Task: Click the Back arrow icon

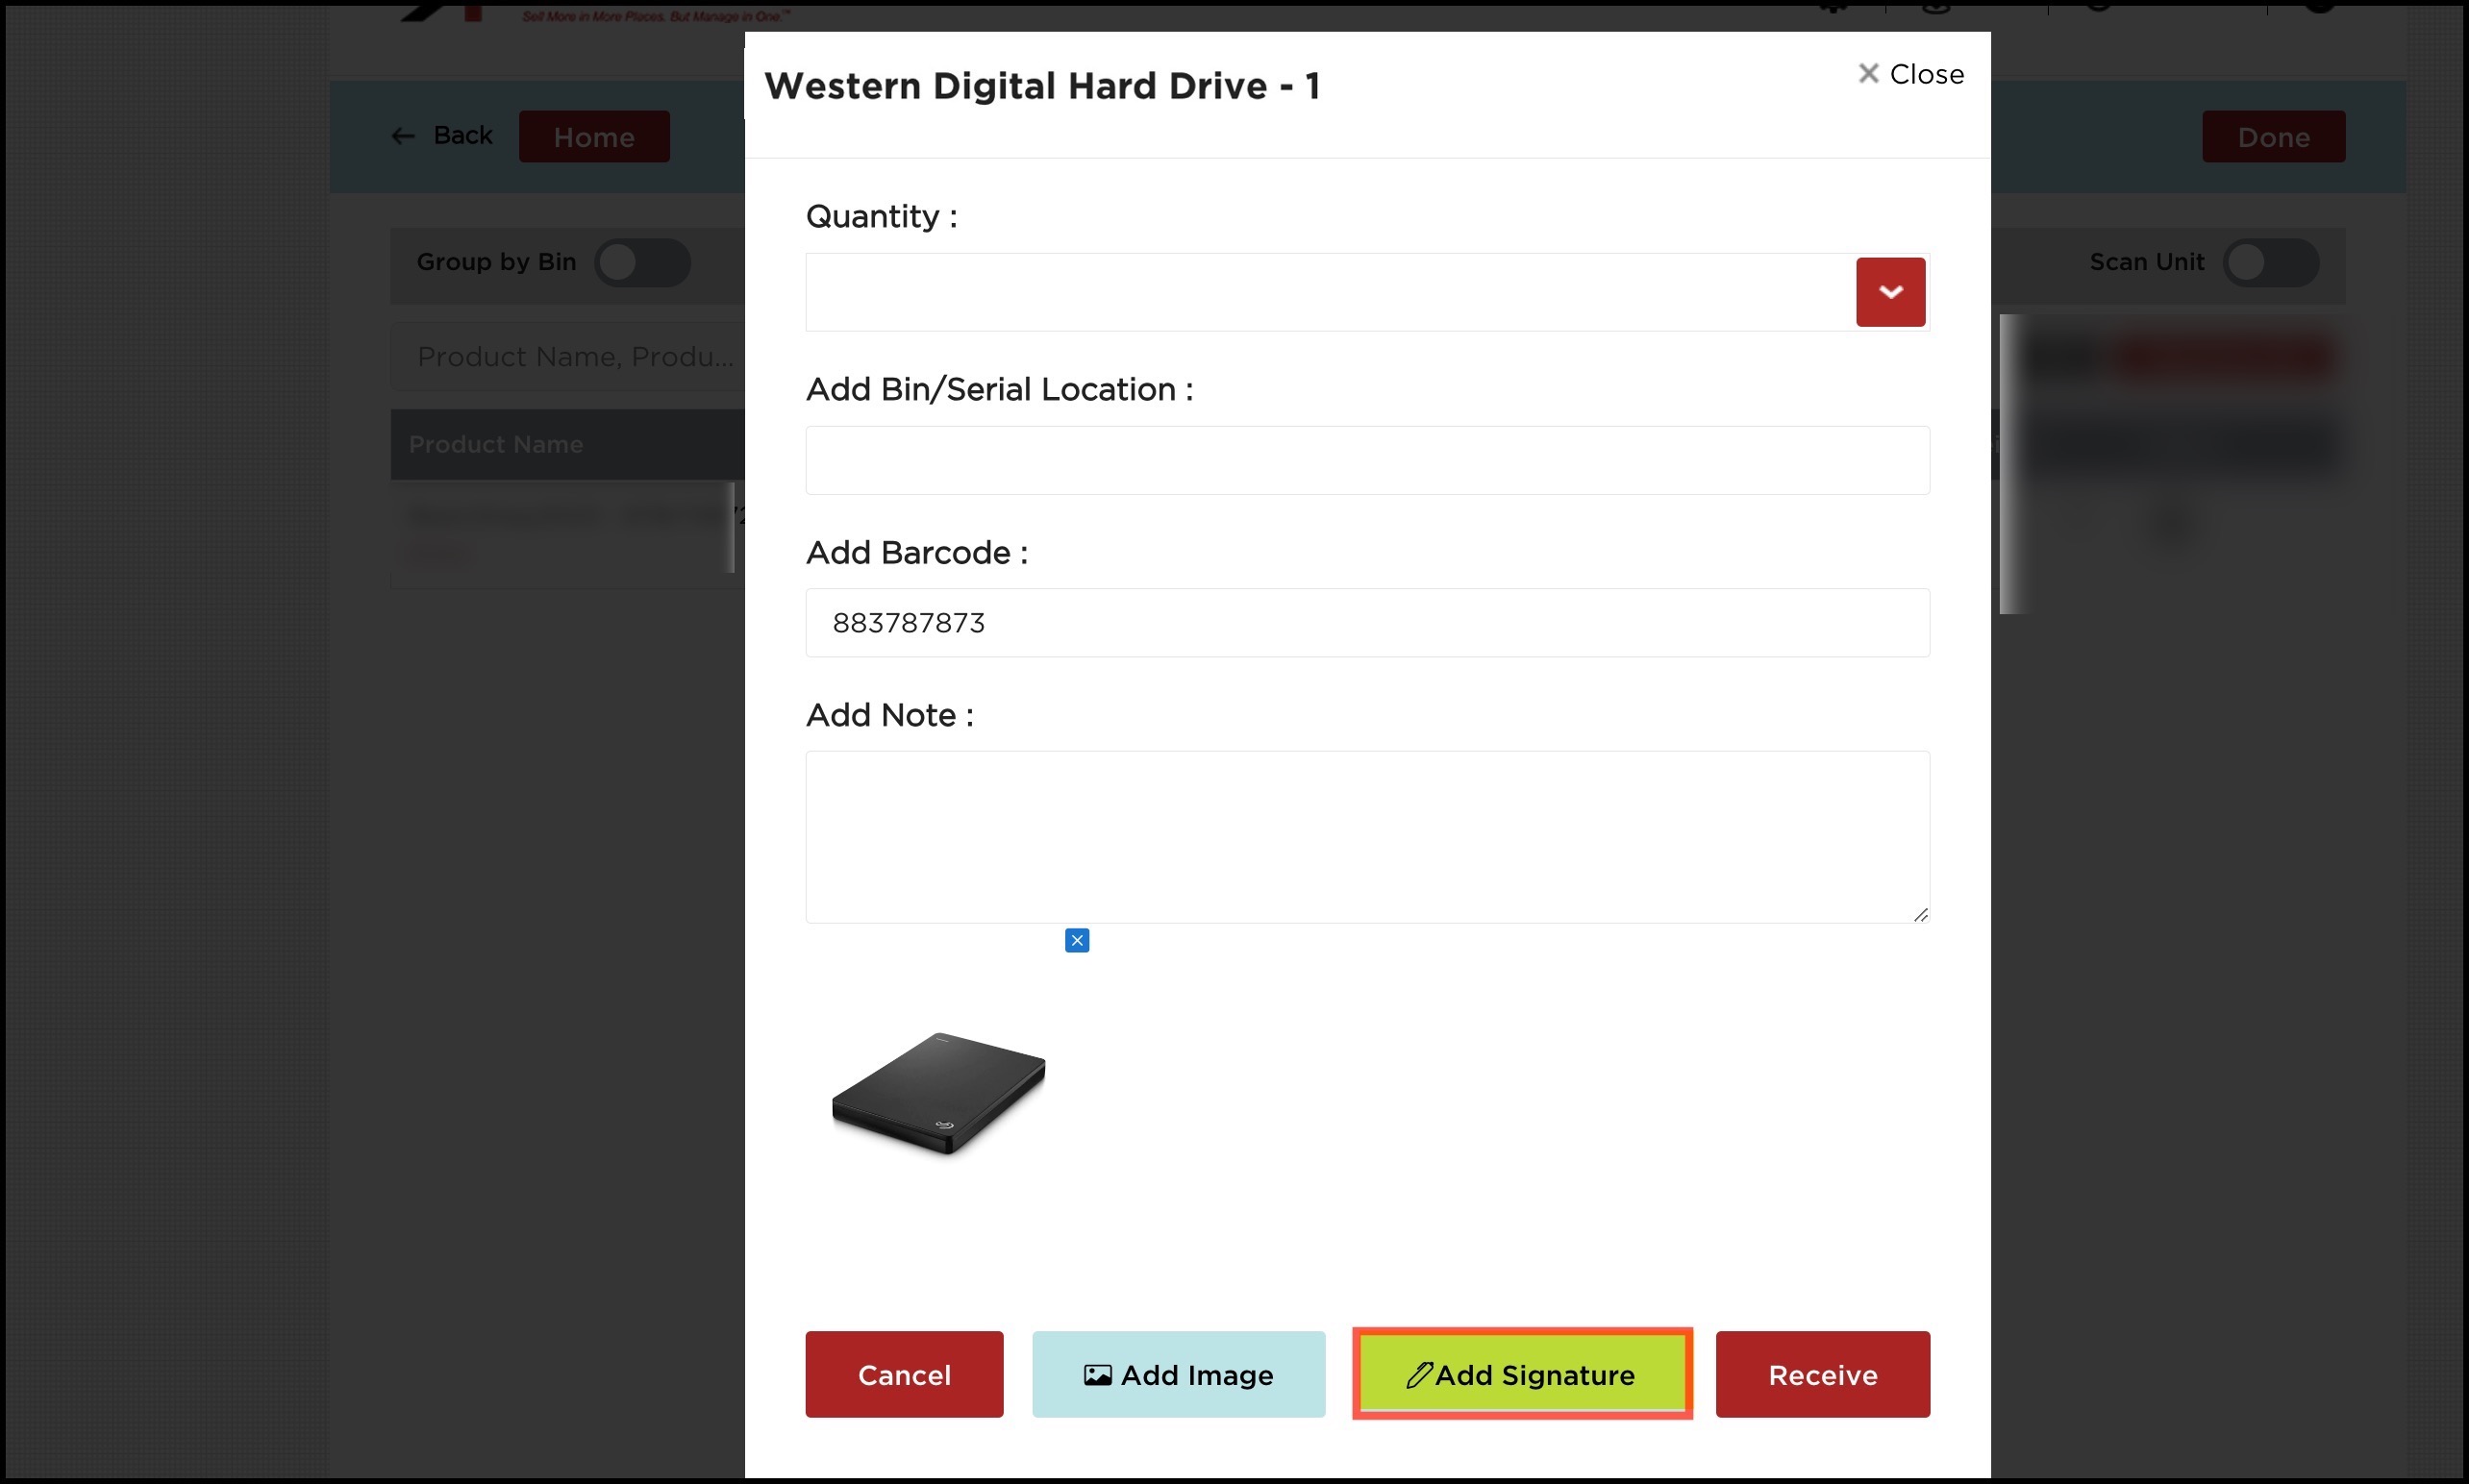Action: pyautogui.click(x=403, y=136)
